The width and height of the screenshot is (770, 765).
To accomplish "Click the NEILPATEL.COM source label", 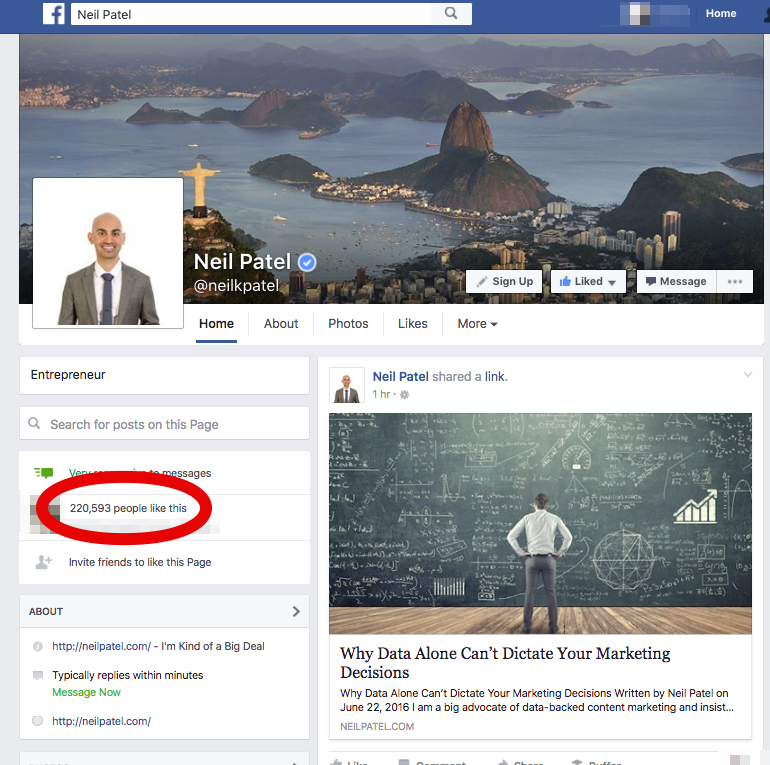I will (x=377, y=726).
